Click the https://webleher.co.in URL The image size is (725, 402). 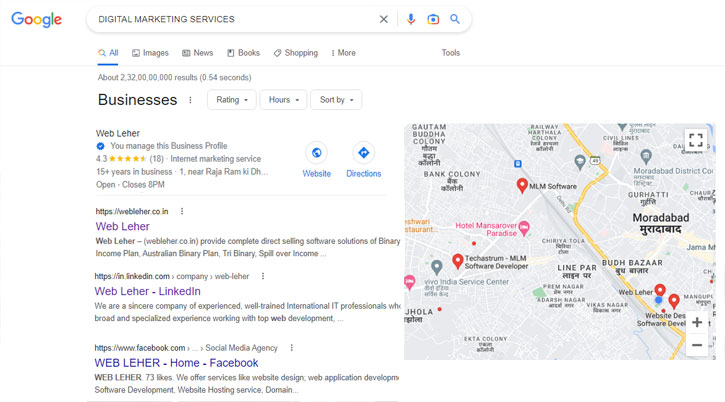pyautogui.click(x=132, y=211)
